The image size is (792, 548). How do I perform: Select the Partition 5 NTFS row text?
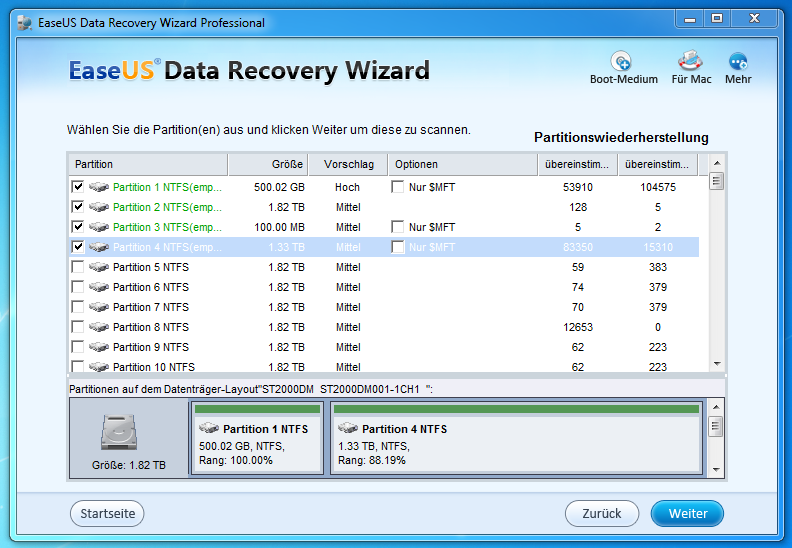tap(151, 267)
